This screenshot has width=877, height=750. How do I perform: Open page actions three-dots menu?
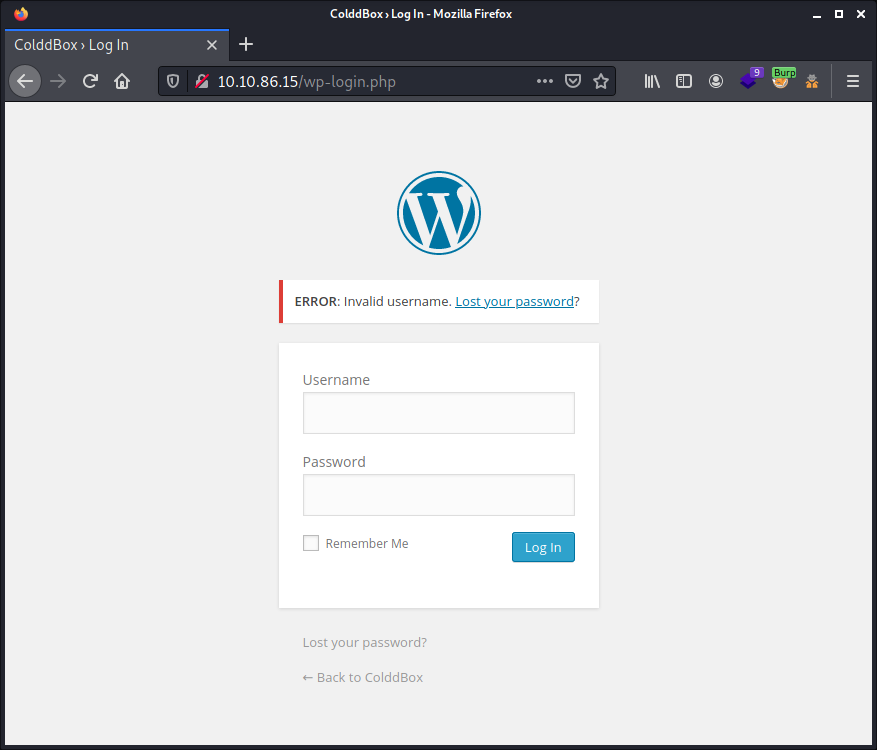tap(545, 82)
